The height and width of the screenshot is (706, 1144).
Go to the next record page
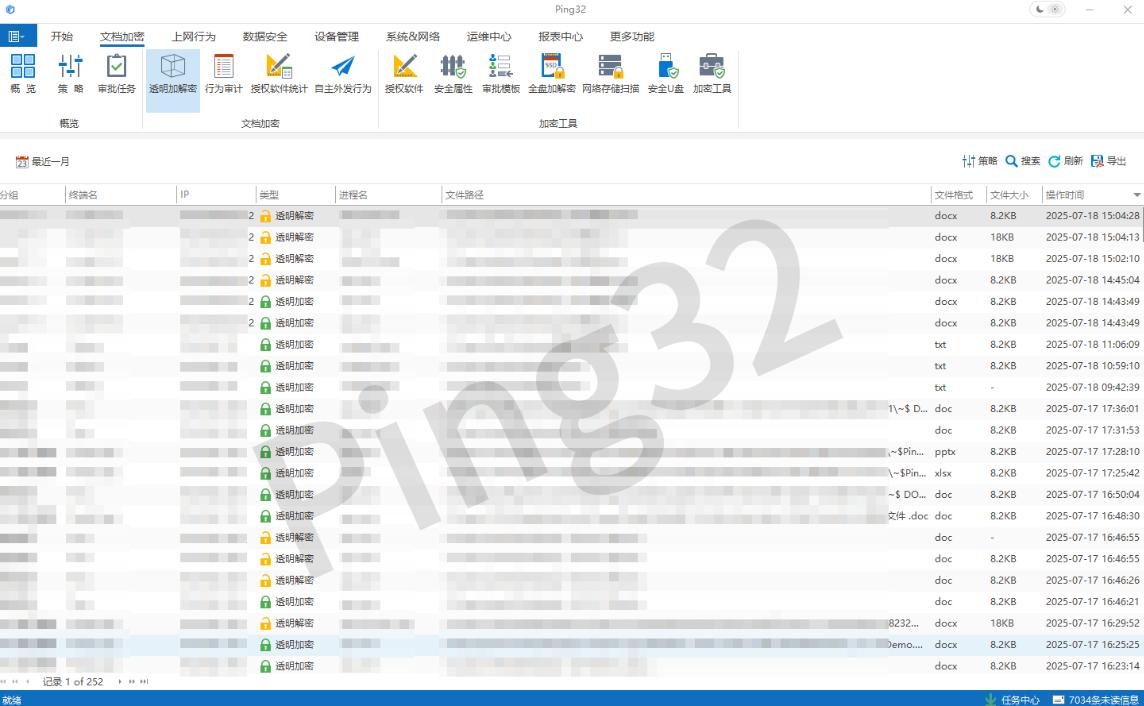pos(120,680)
